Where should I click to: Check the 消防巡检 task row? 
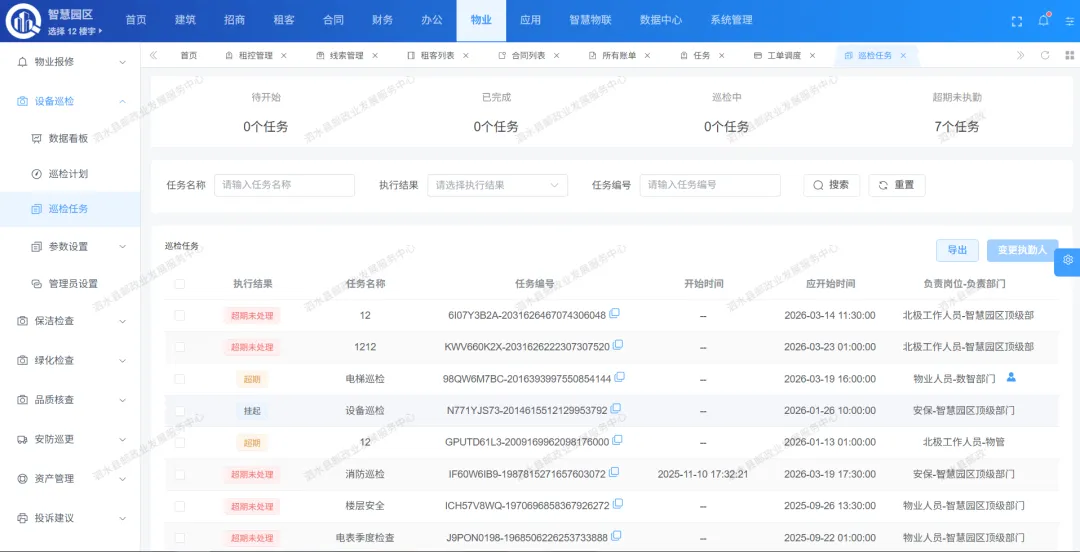click(x=180, y=474)
